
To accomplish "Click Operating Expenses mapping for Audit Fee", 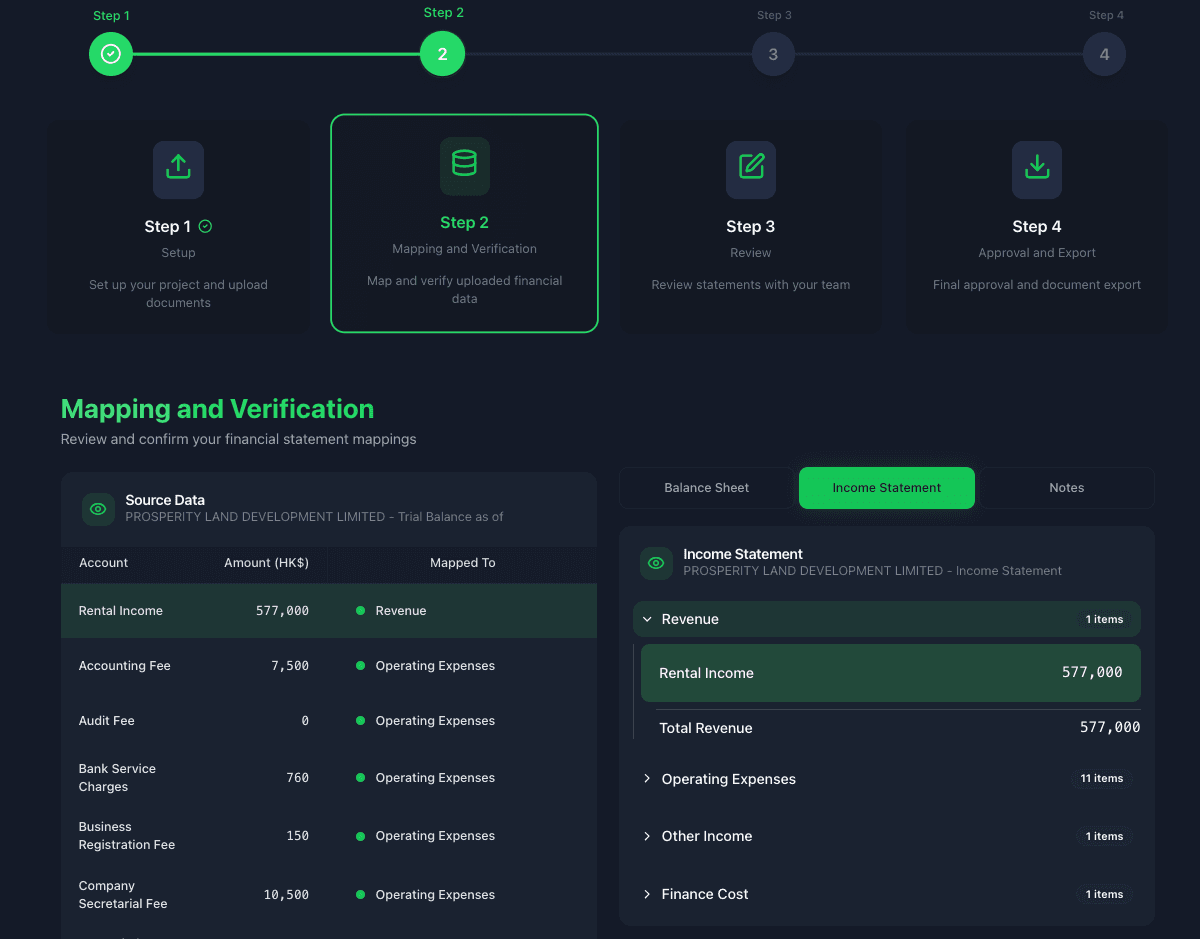I will pyautogui.click(x=426, y=721).
